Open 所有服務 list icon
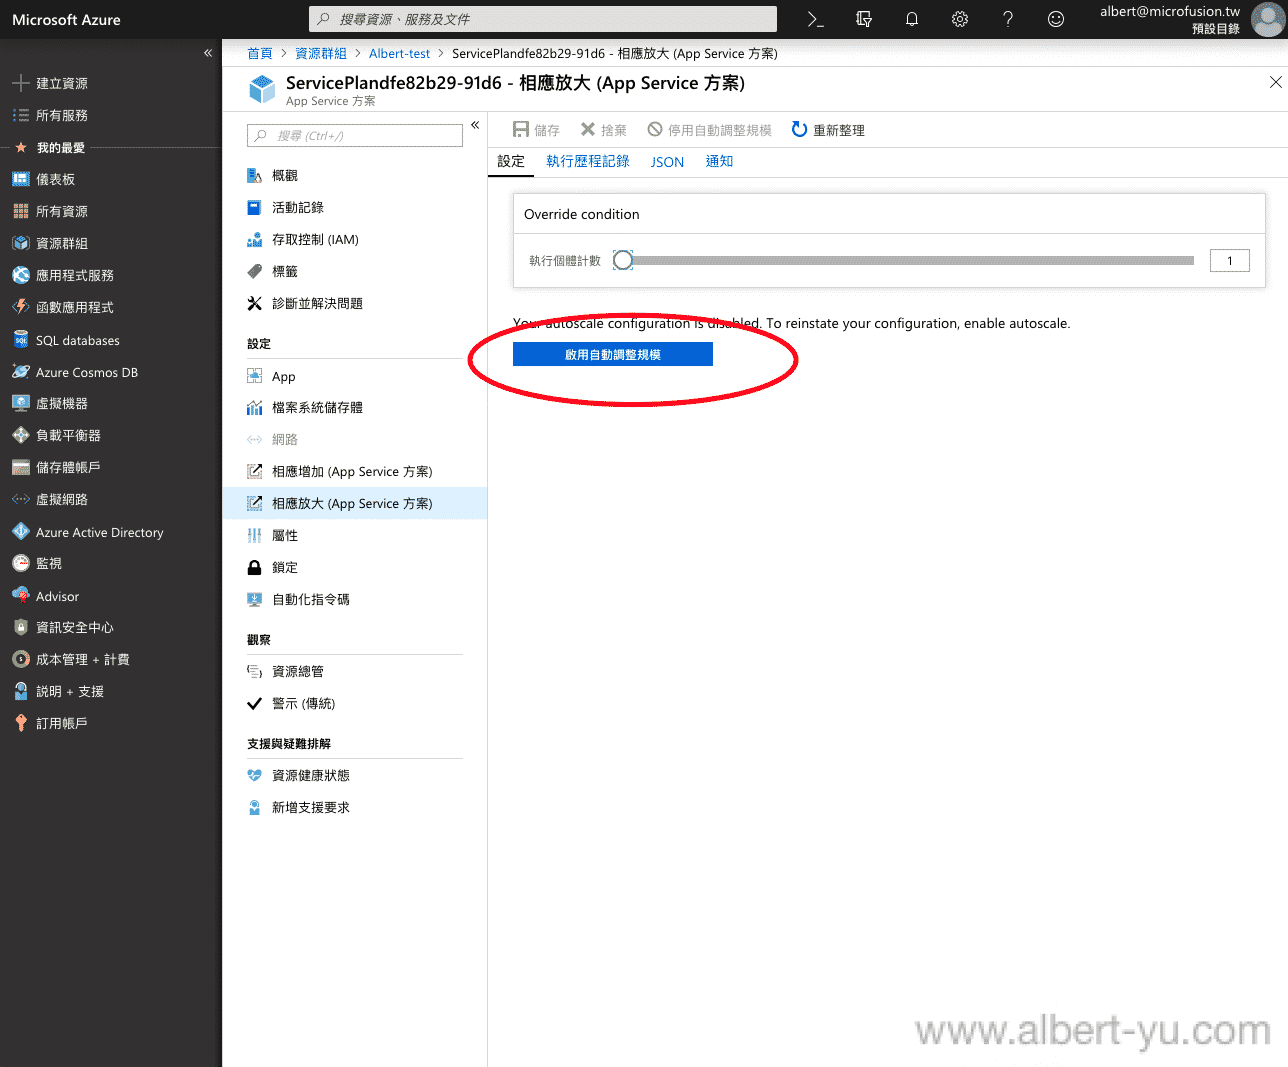Image resolution: width=1288 pixels, height=1067 pixels. (x=20, y=115)
